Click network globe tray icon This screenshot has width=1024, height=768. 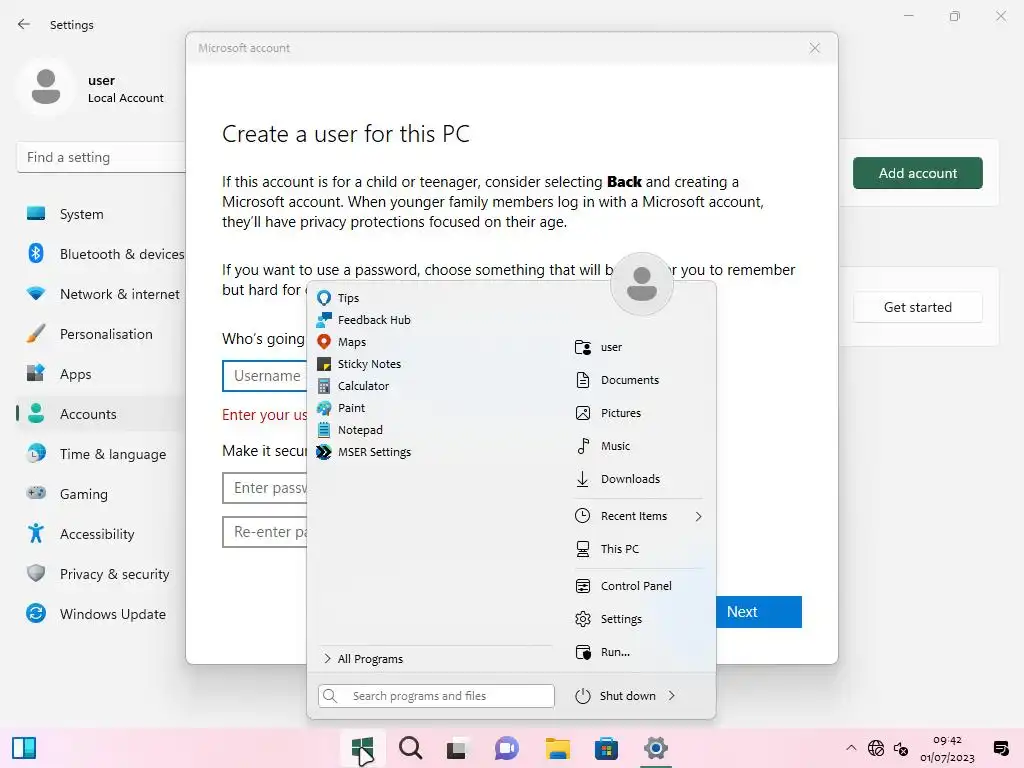pyautogui.click(x=876, y=748)
